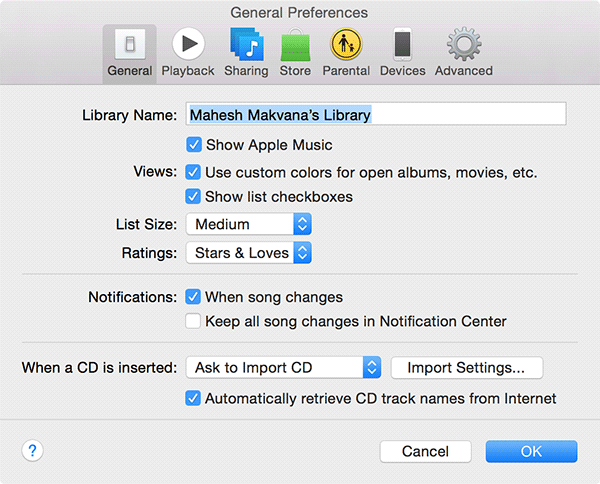This screenshot has height=484, width=600.
Task: Open the Playback preferences pane
Action: (188, 53)
